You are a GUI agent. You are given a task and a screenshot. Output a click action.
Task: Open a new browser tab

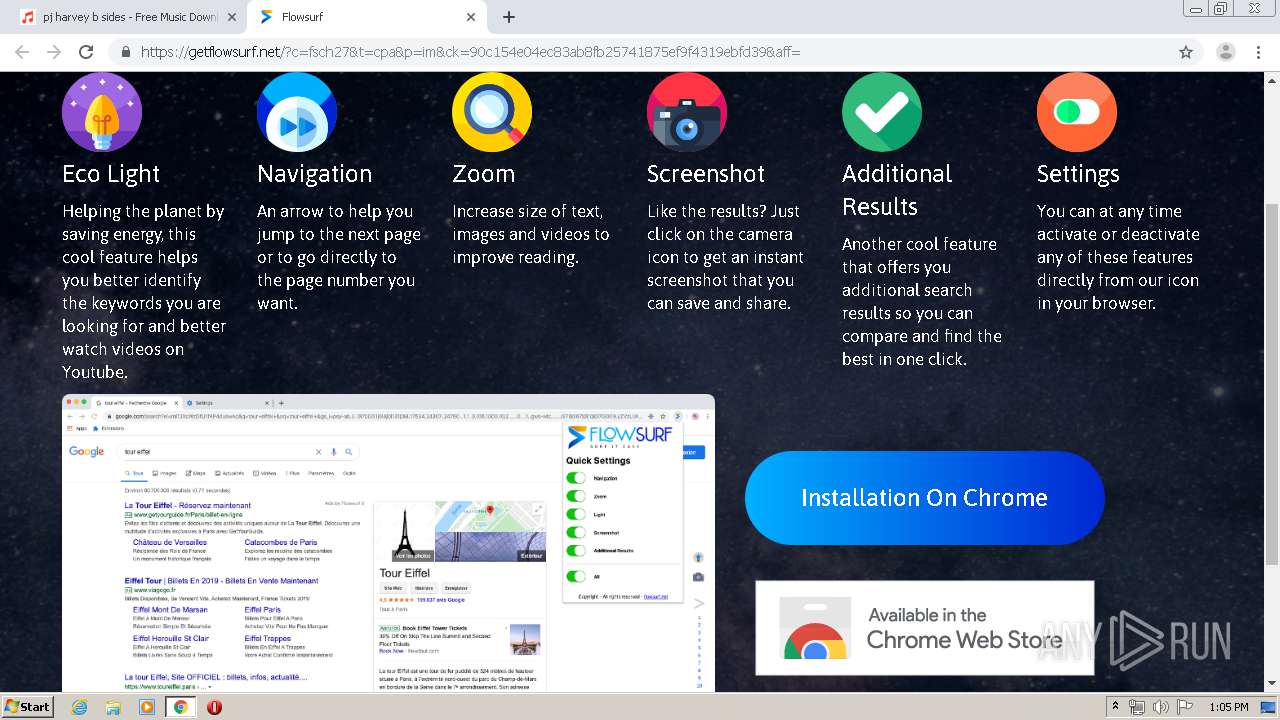coord(509,17)
